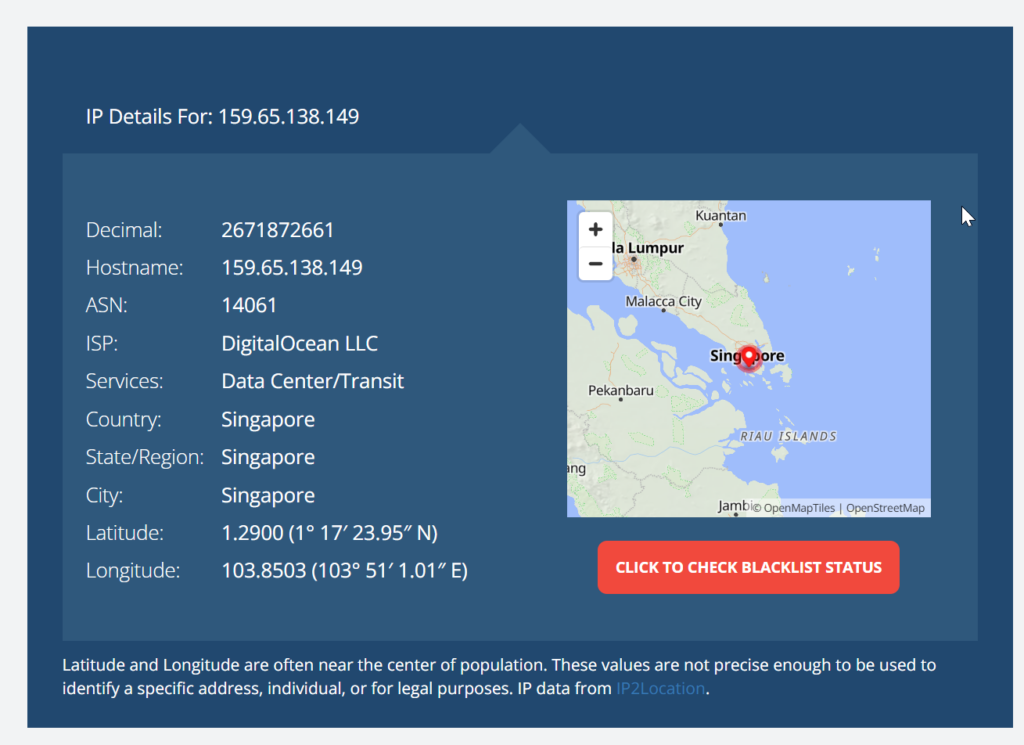Image resolution: width=1024 pixels, height=745 pixels.
Task: Click the Pekanbaru label on map
Action: [x=621, y=390]
